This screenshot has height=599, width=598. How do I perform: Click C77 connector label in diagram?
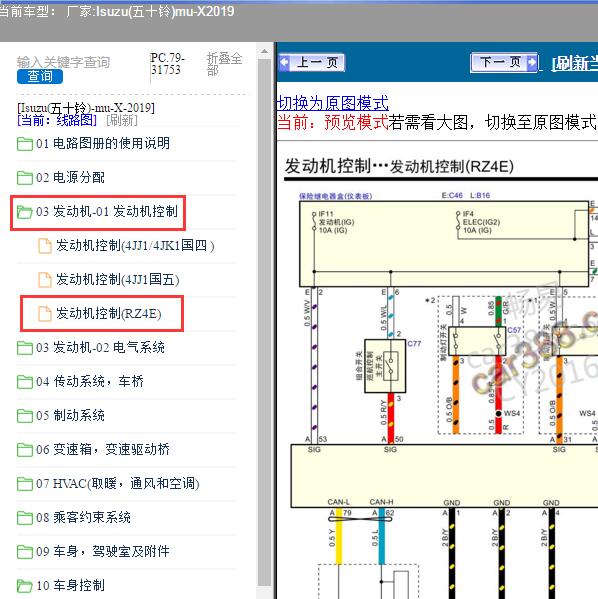(414, 344)
